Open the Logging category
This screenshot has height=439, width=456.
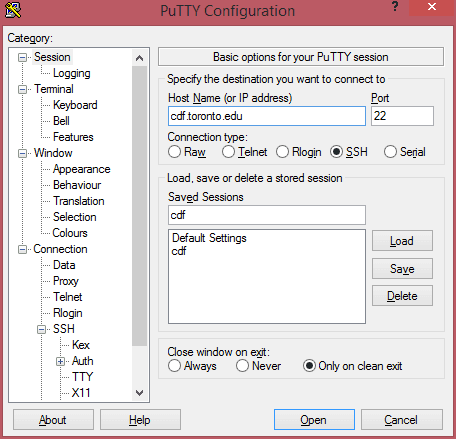pos(72,73)
